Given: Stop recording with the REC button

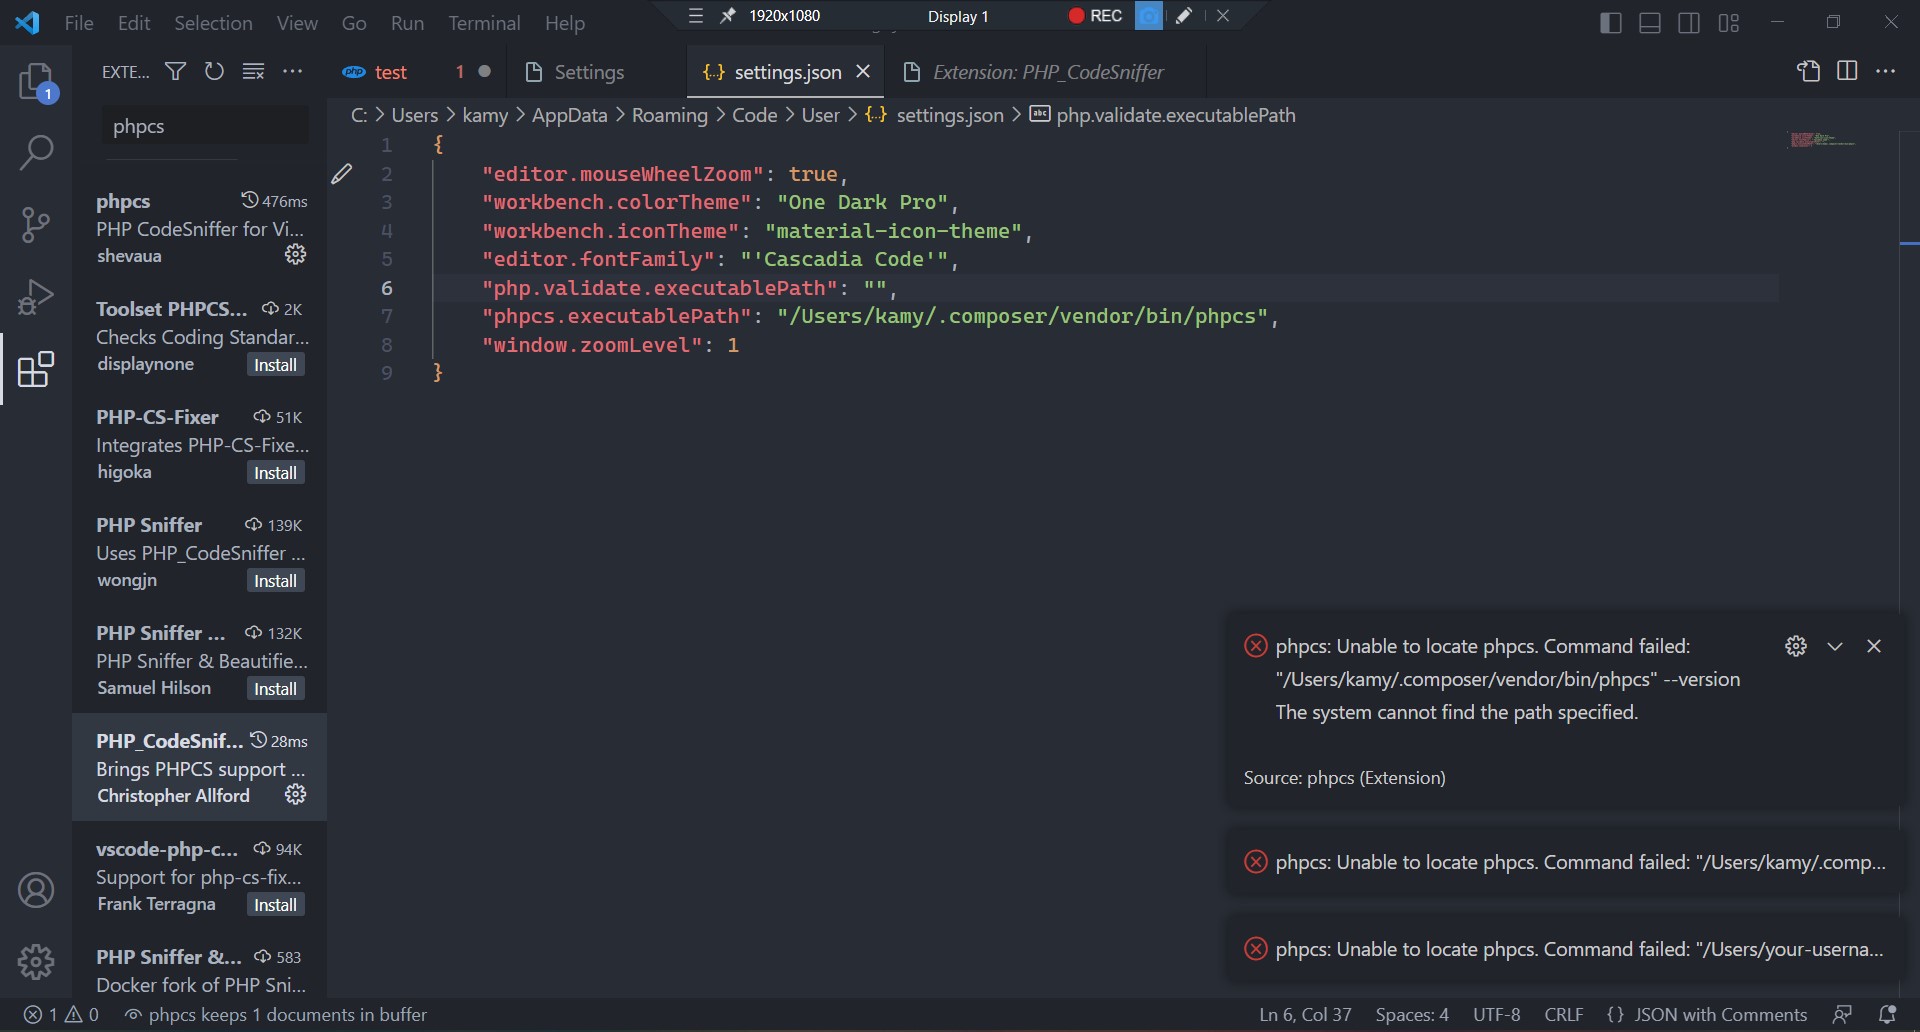Looking at the screenshot, I should click(1096, 16).
